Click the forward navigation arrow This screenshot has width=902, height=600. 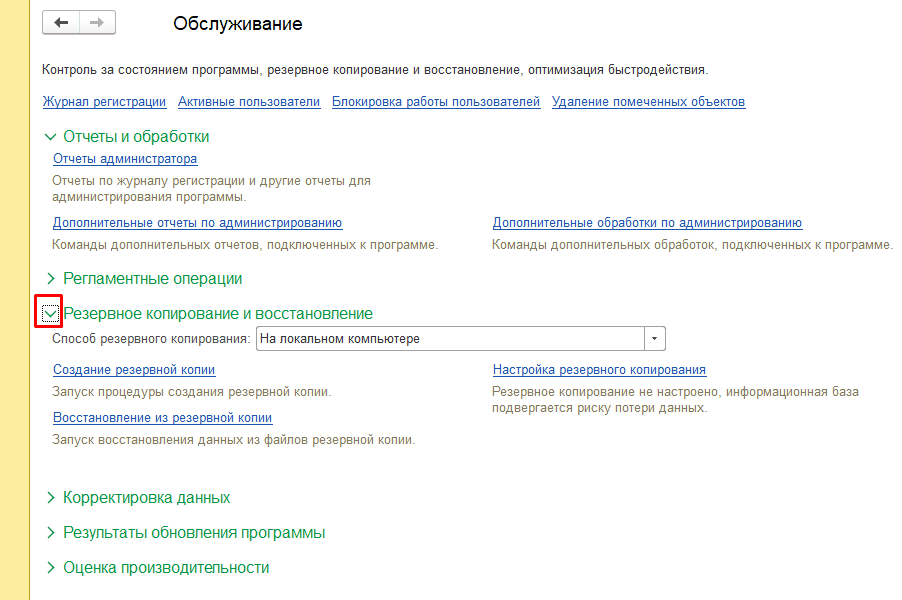pos(97,23)
